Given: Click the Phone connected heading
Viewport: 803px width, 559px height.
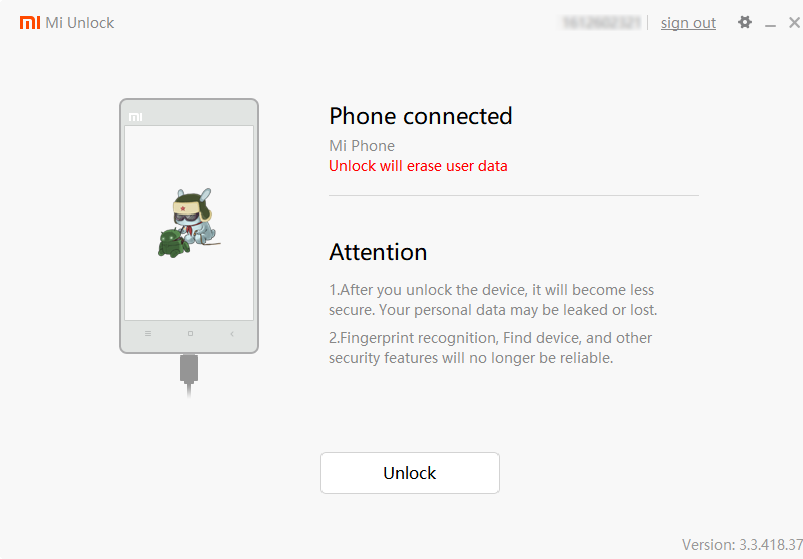Looking at the screenshot, I should point(420,116).
